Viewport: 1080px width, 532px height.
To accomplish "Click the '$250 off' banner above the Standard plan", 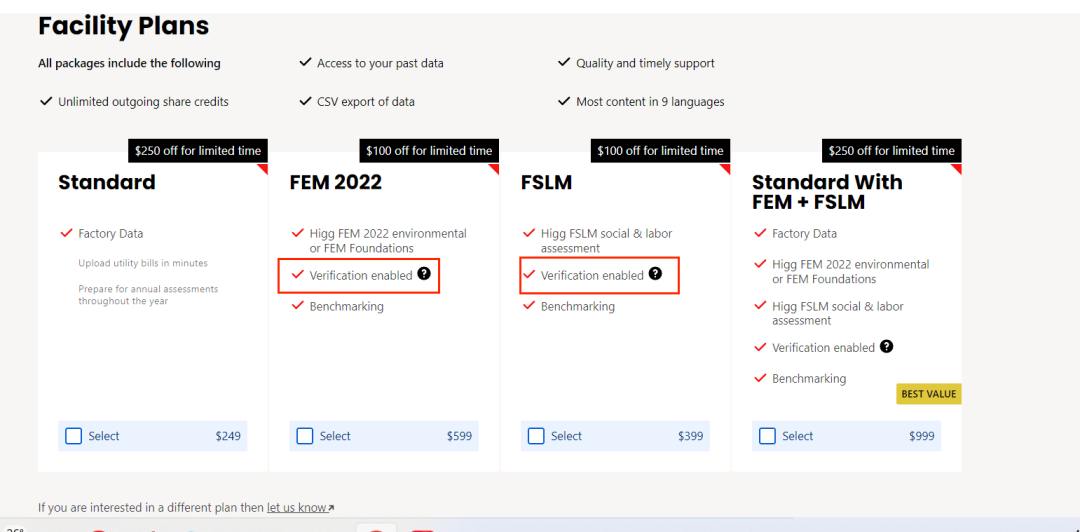I will point(198,151).
